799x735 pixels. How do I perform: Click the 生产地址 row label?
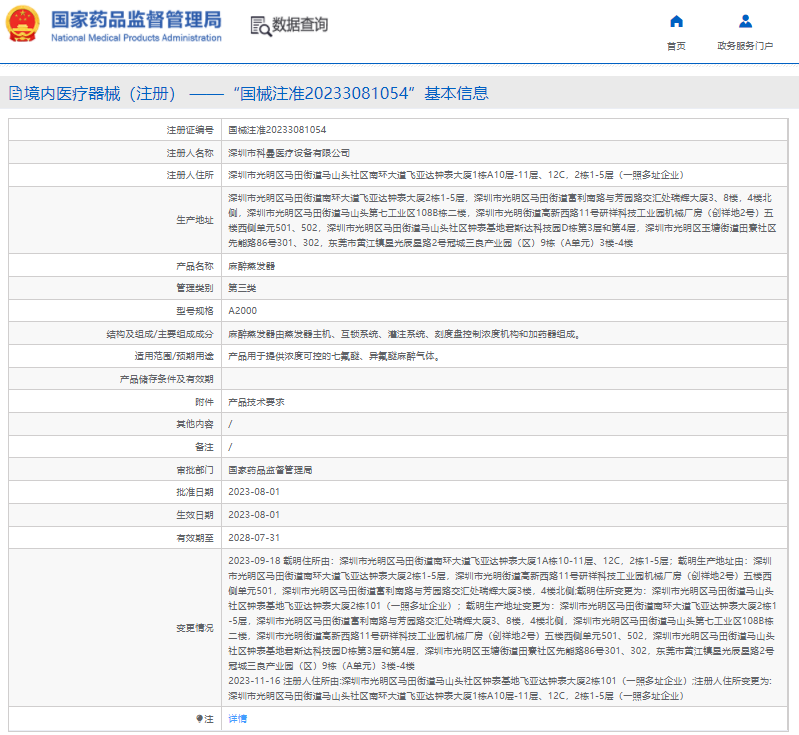(x=195, y=220)
